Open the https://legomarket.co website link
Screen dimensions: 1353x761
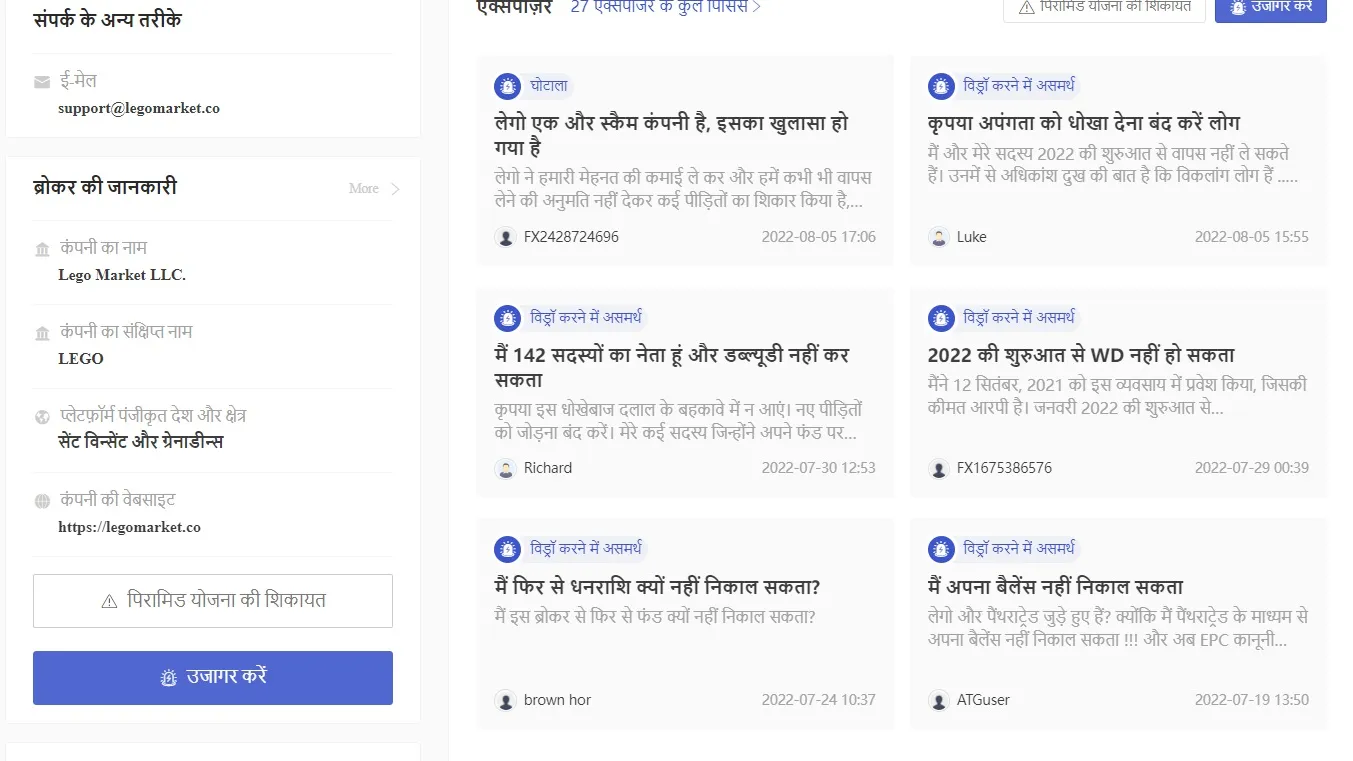[x=130, y=527]
